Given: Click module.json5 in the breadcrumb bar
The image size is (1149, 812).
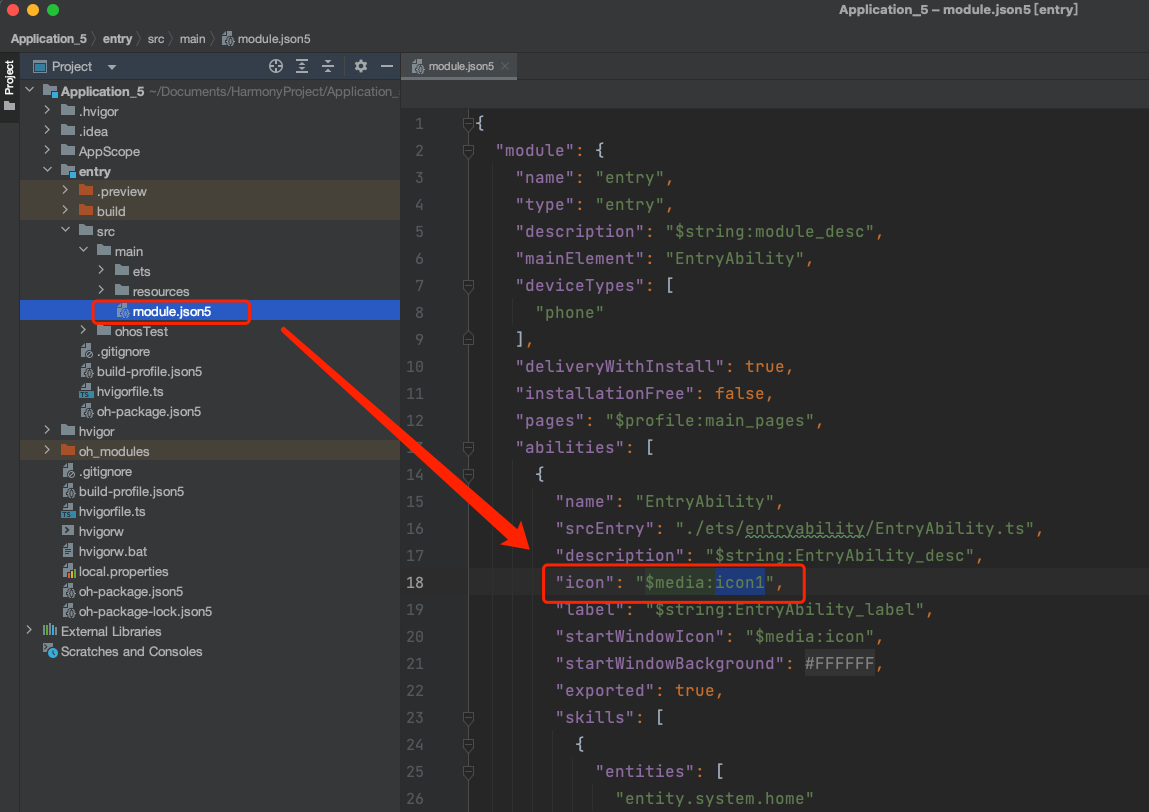Looking at the screenshot, I should pos(266,39).
